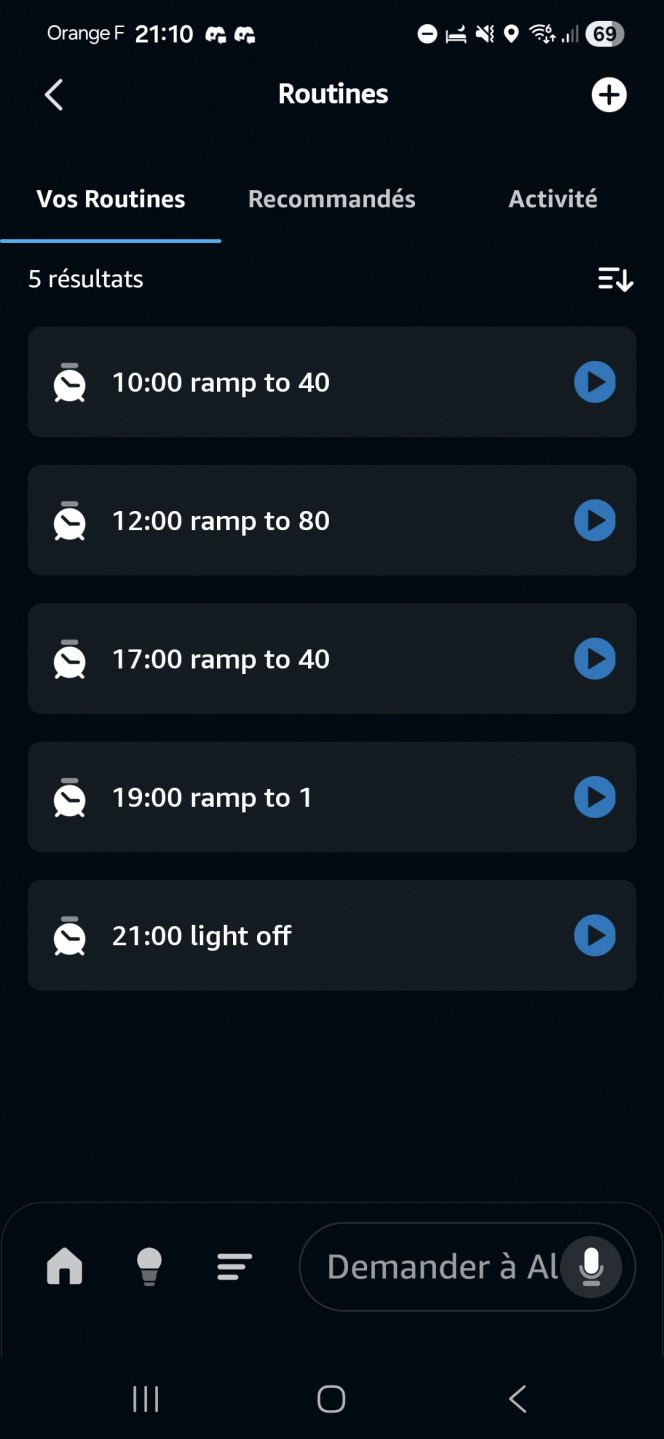Tap the microphone icon to speak
The width and height of the screenshot is (664, 1439).
pos(591,1267)
